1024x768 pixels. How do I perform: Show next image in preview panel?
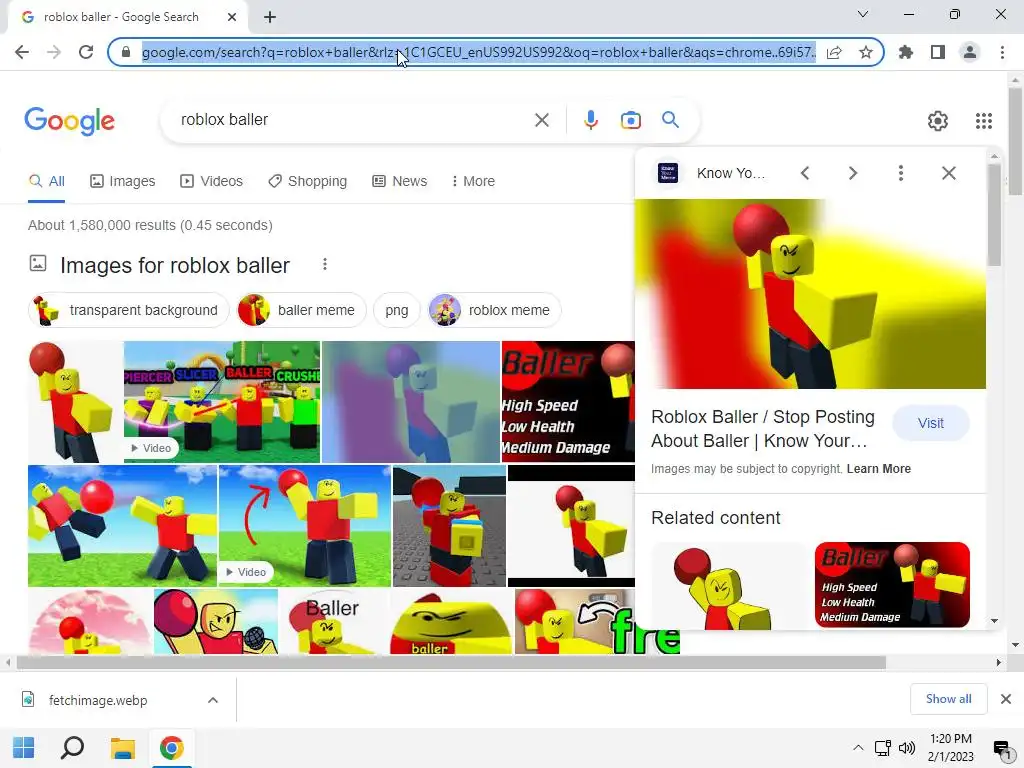[852, 173]
